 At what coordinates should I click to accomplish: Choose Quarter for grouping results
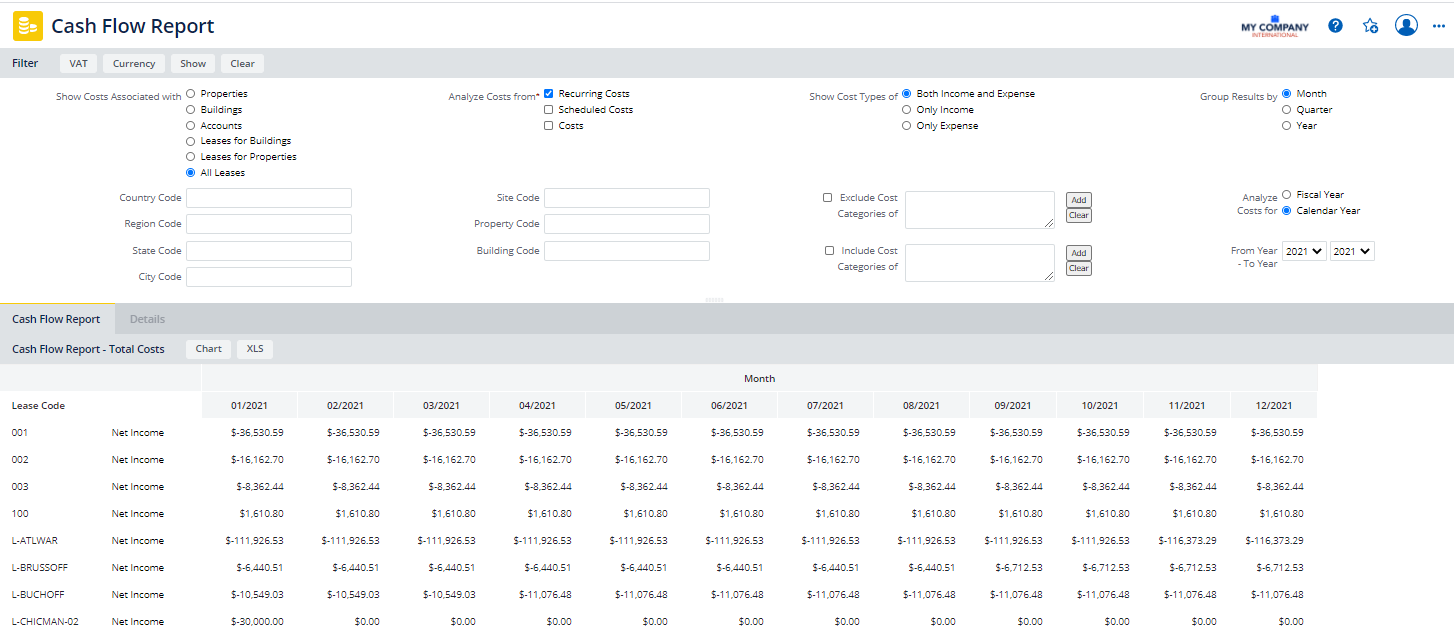tap(1287, 110)
